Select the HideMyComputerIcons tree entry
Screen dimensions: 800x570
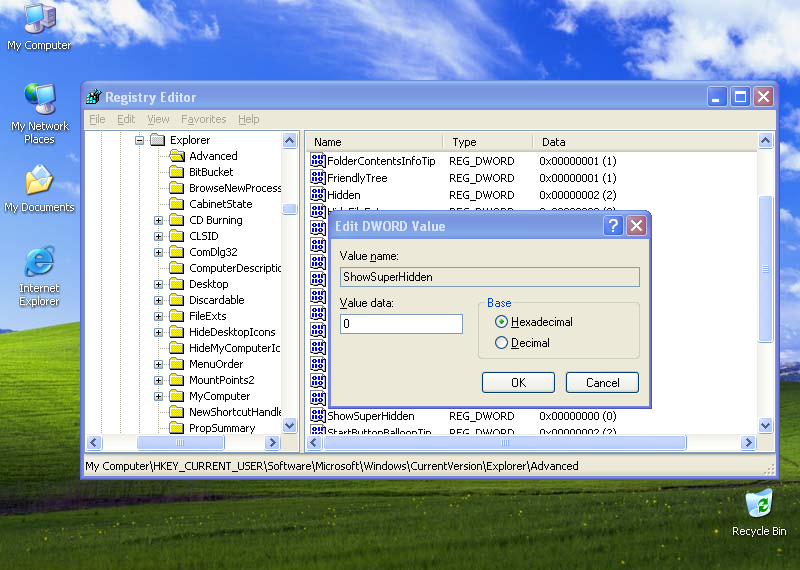(x=234, y=348)
